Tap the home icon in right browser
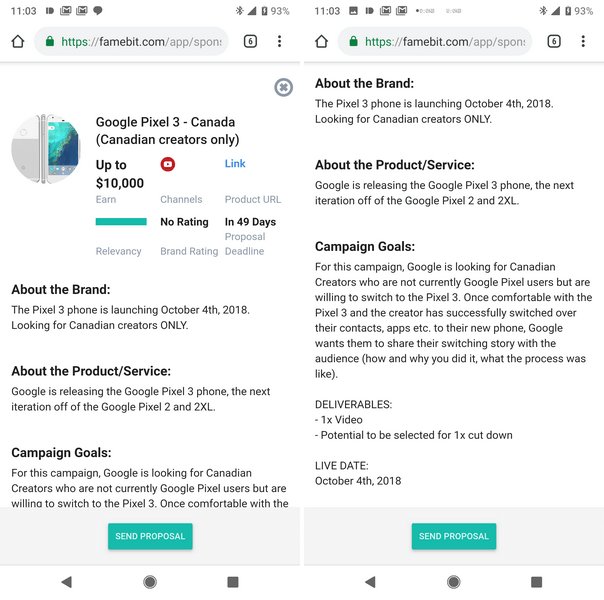The image size is (604, 600). pyautogui.click(x=321, y=42)
